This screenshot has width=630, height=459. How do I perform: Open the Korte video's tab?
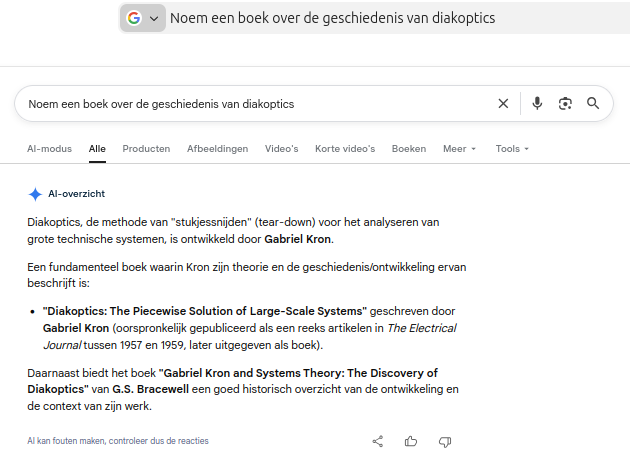(345, 149)
